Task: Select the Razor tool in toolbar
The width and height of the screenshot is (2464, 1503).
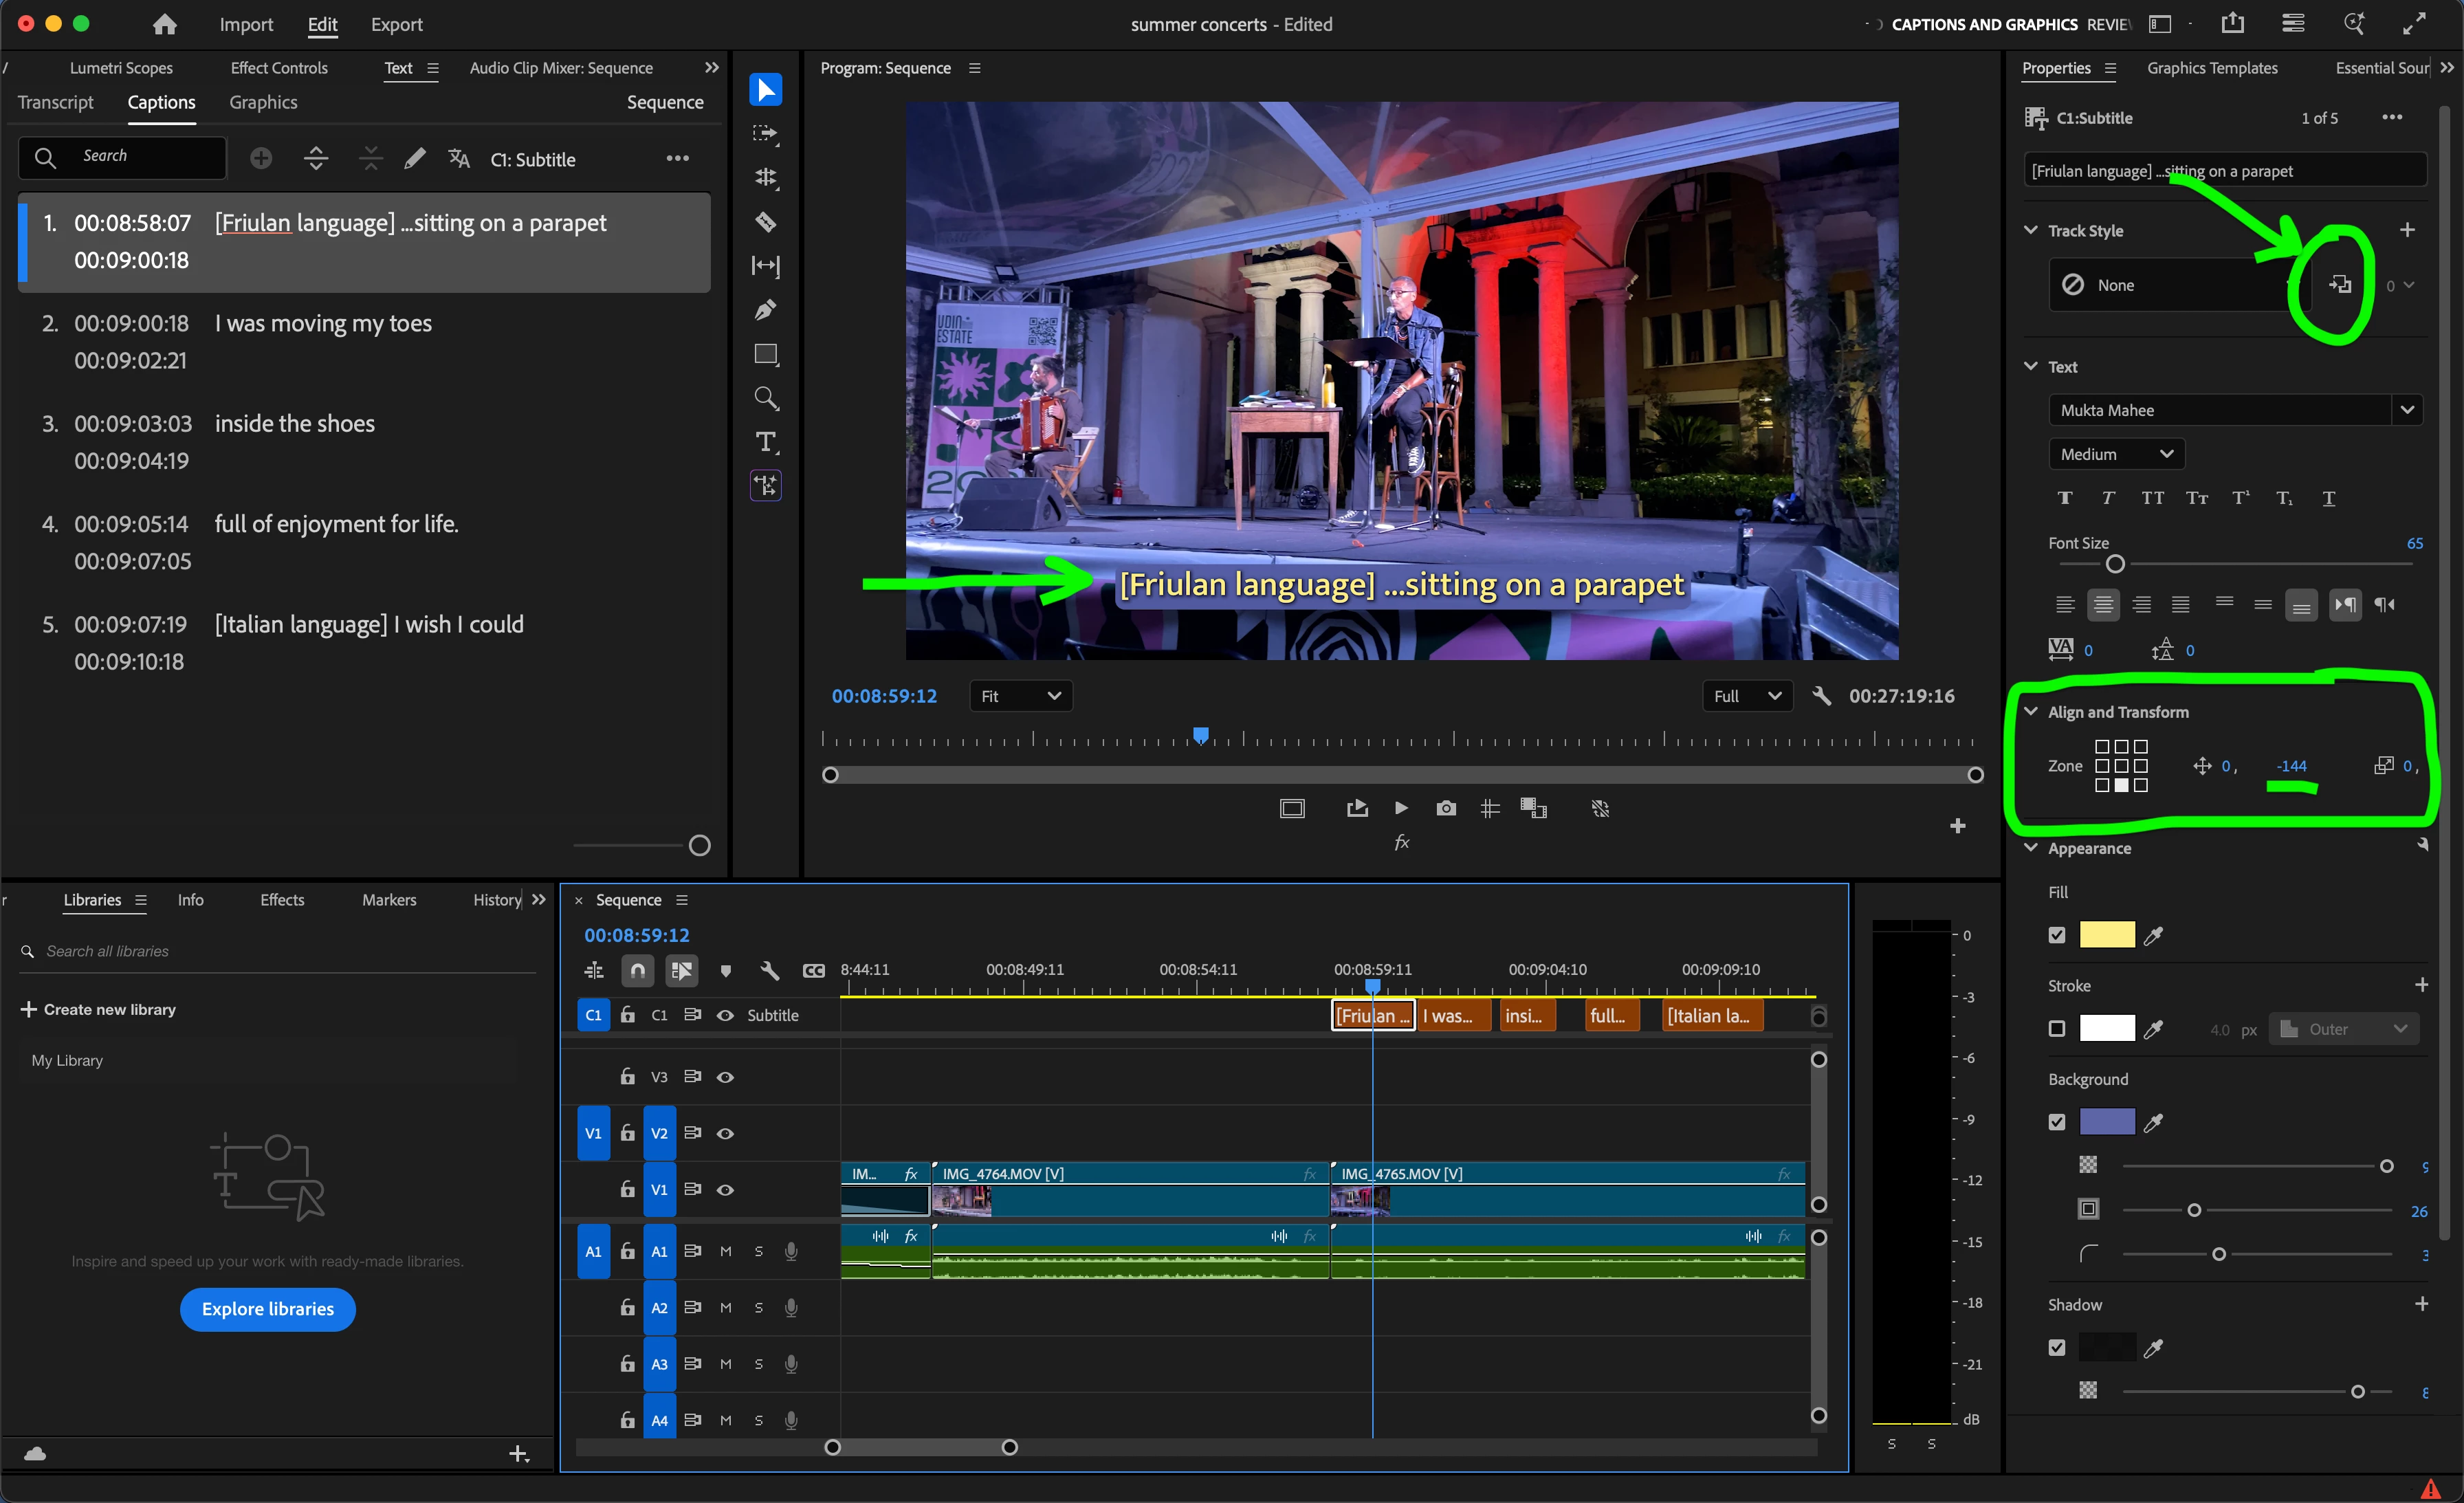Action: pyautogui.click(x=765, y=222)
